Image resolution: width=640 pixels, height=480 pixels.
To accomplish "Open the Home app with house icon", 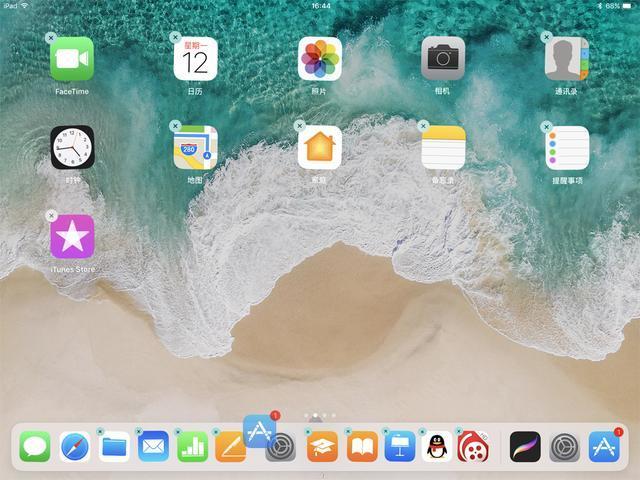I will pyautogui.click(x=320, y=147).
